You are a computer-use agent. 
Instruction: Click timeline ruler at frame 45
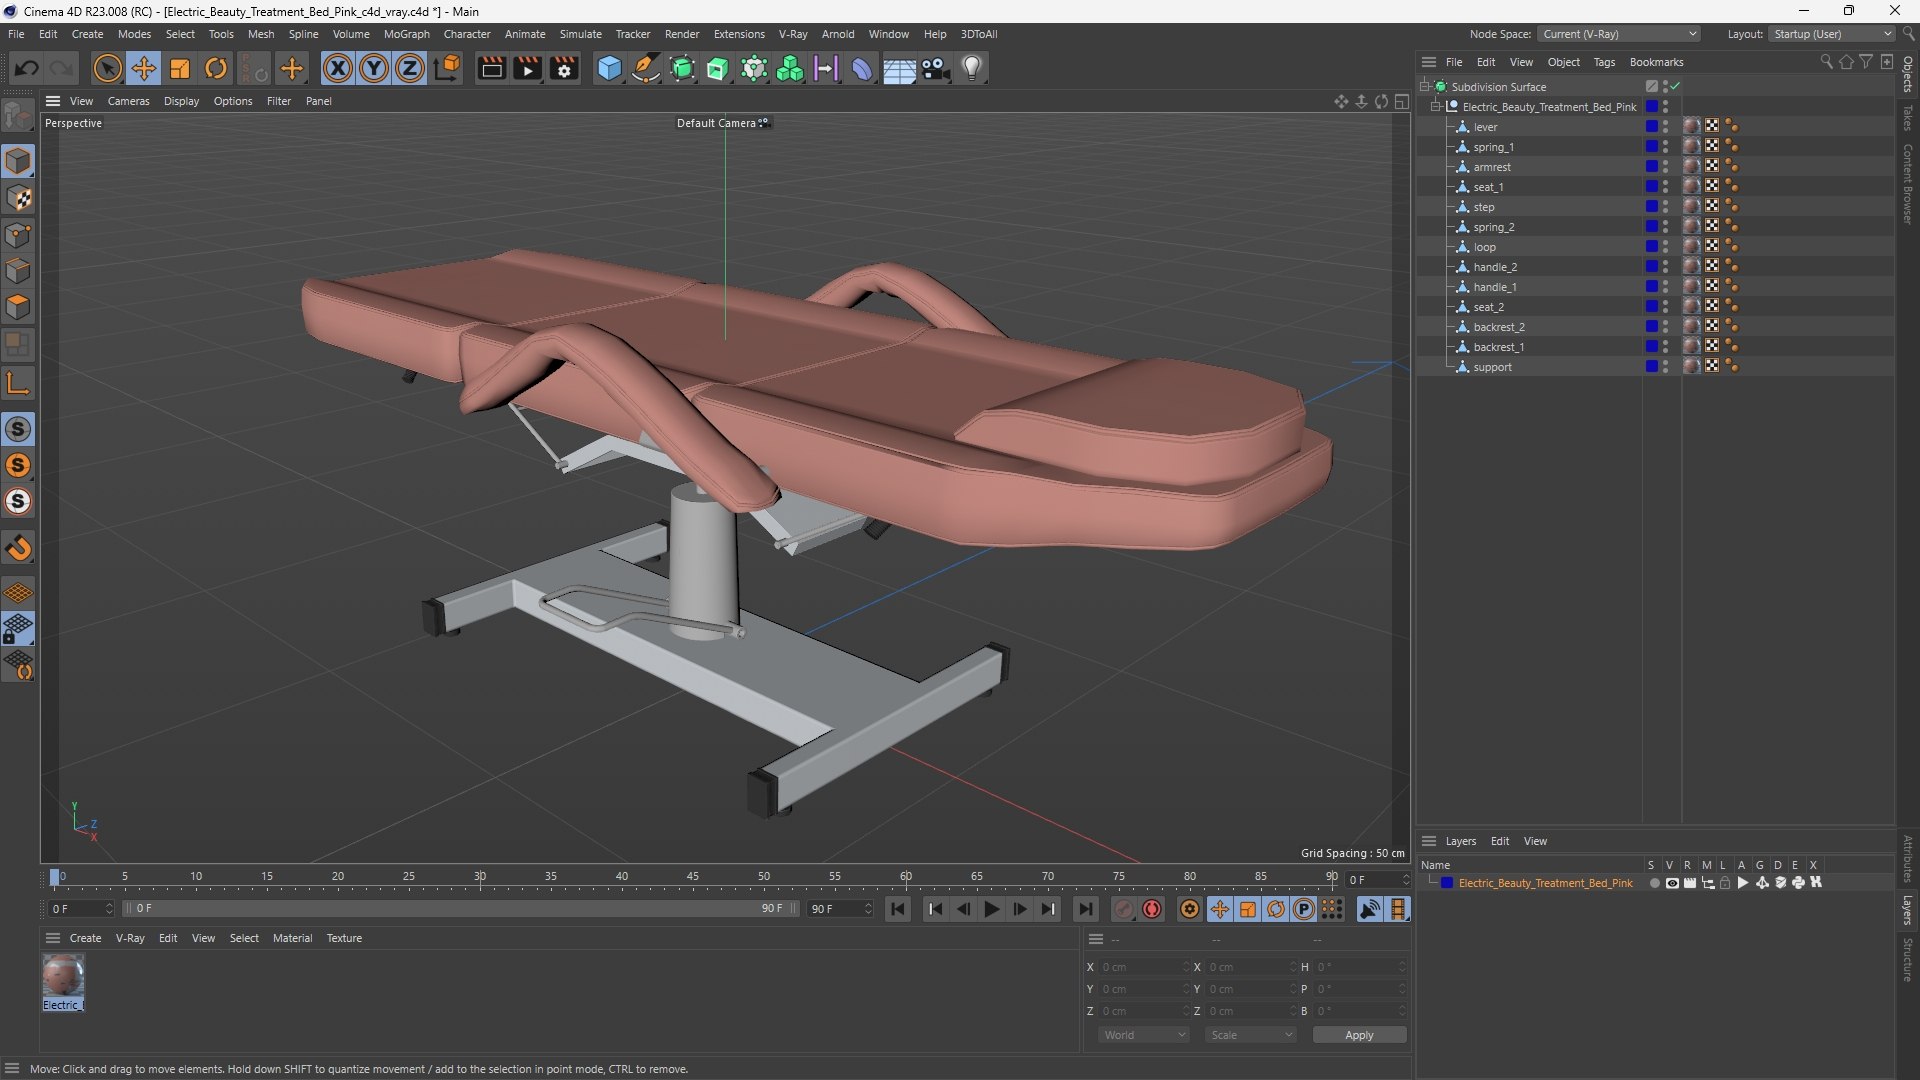point(693,877)
